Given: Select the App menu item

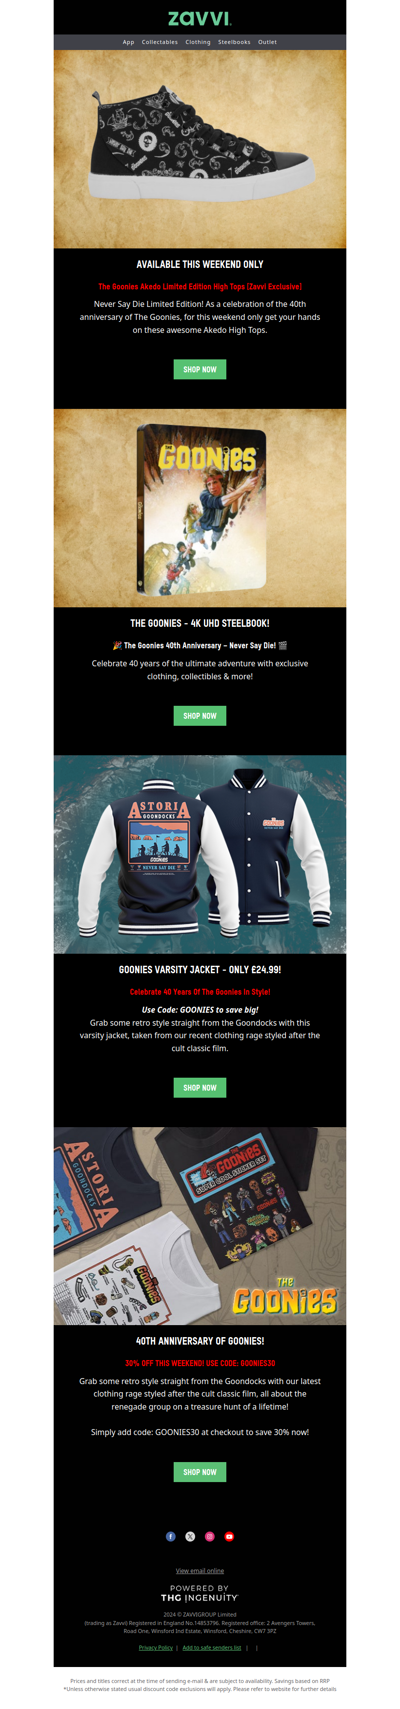Looking at the screenshot, I should (128, 42).
